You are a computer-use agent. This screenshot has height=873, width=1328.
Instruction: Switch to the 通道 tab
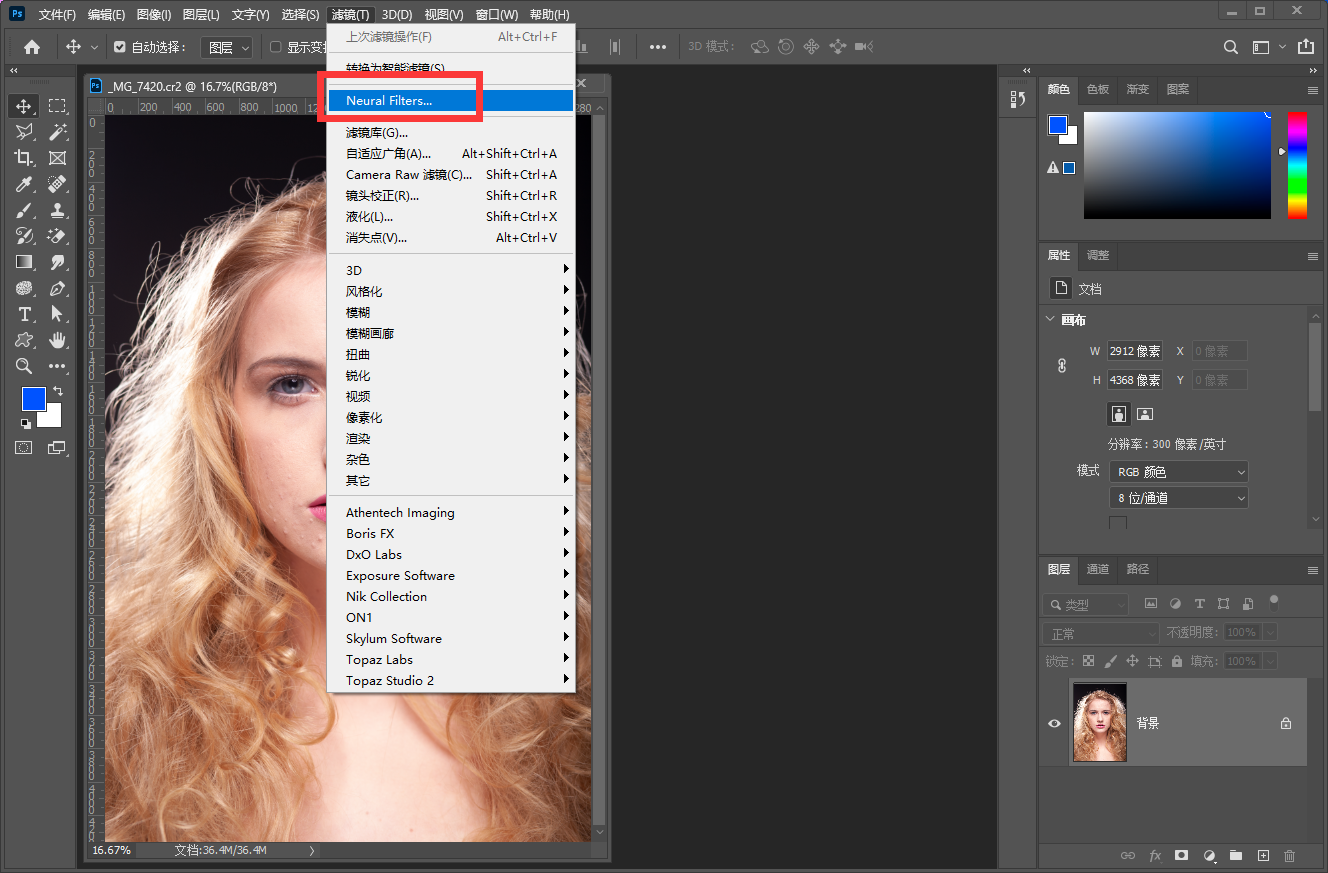pyautogui.click(x=1097, y=569)
